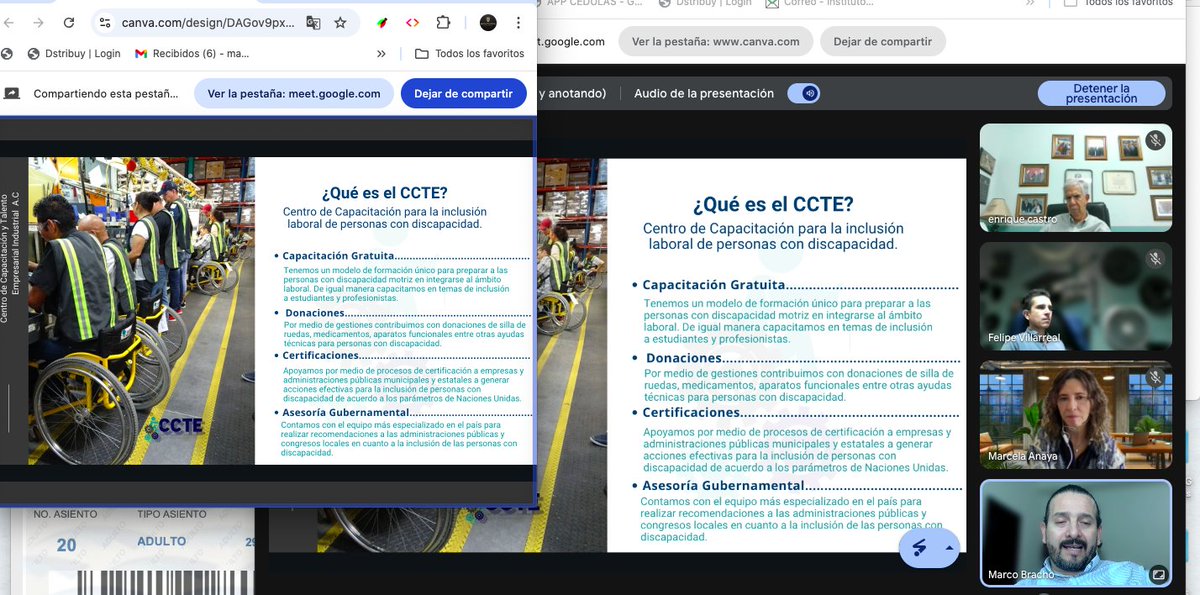This screenshot has height=595, width=1200.
Task: Pop out Marco Bracho's video tile
Action: 1160,572
